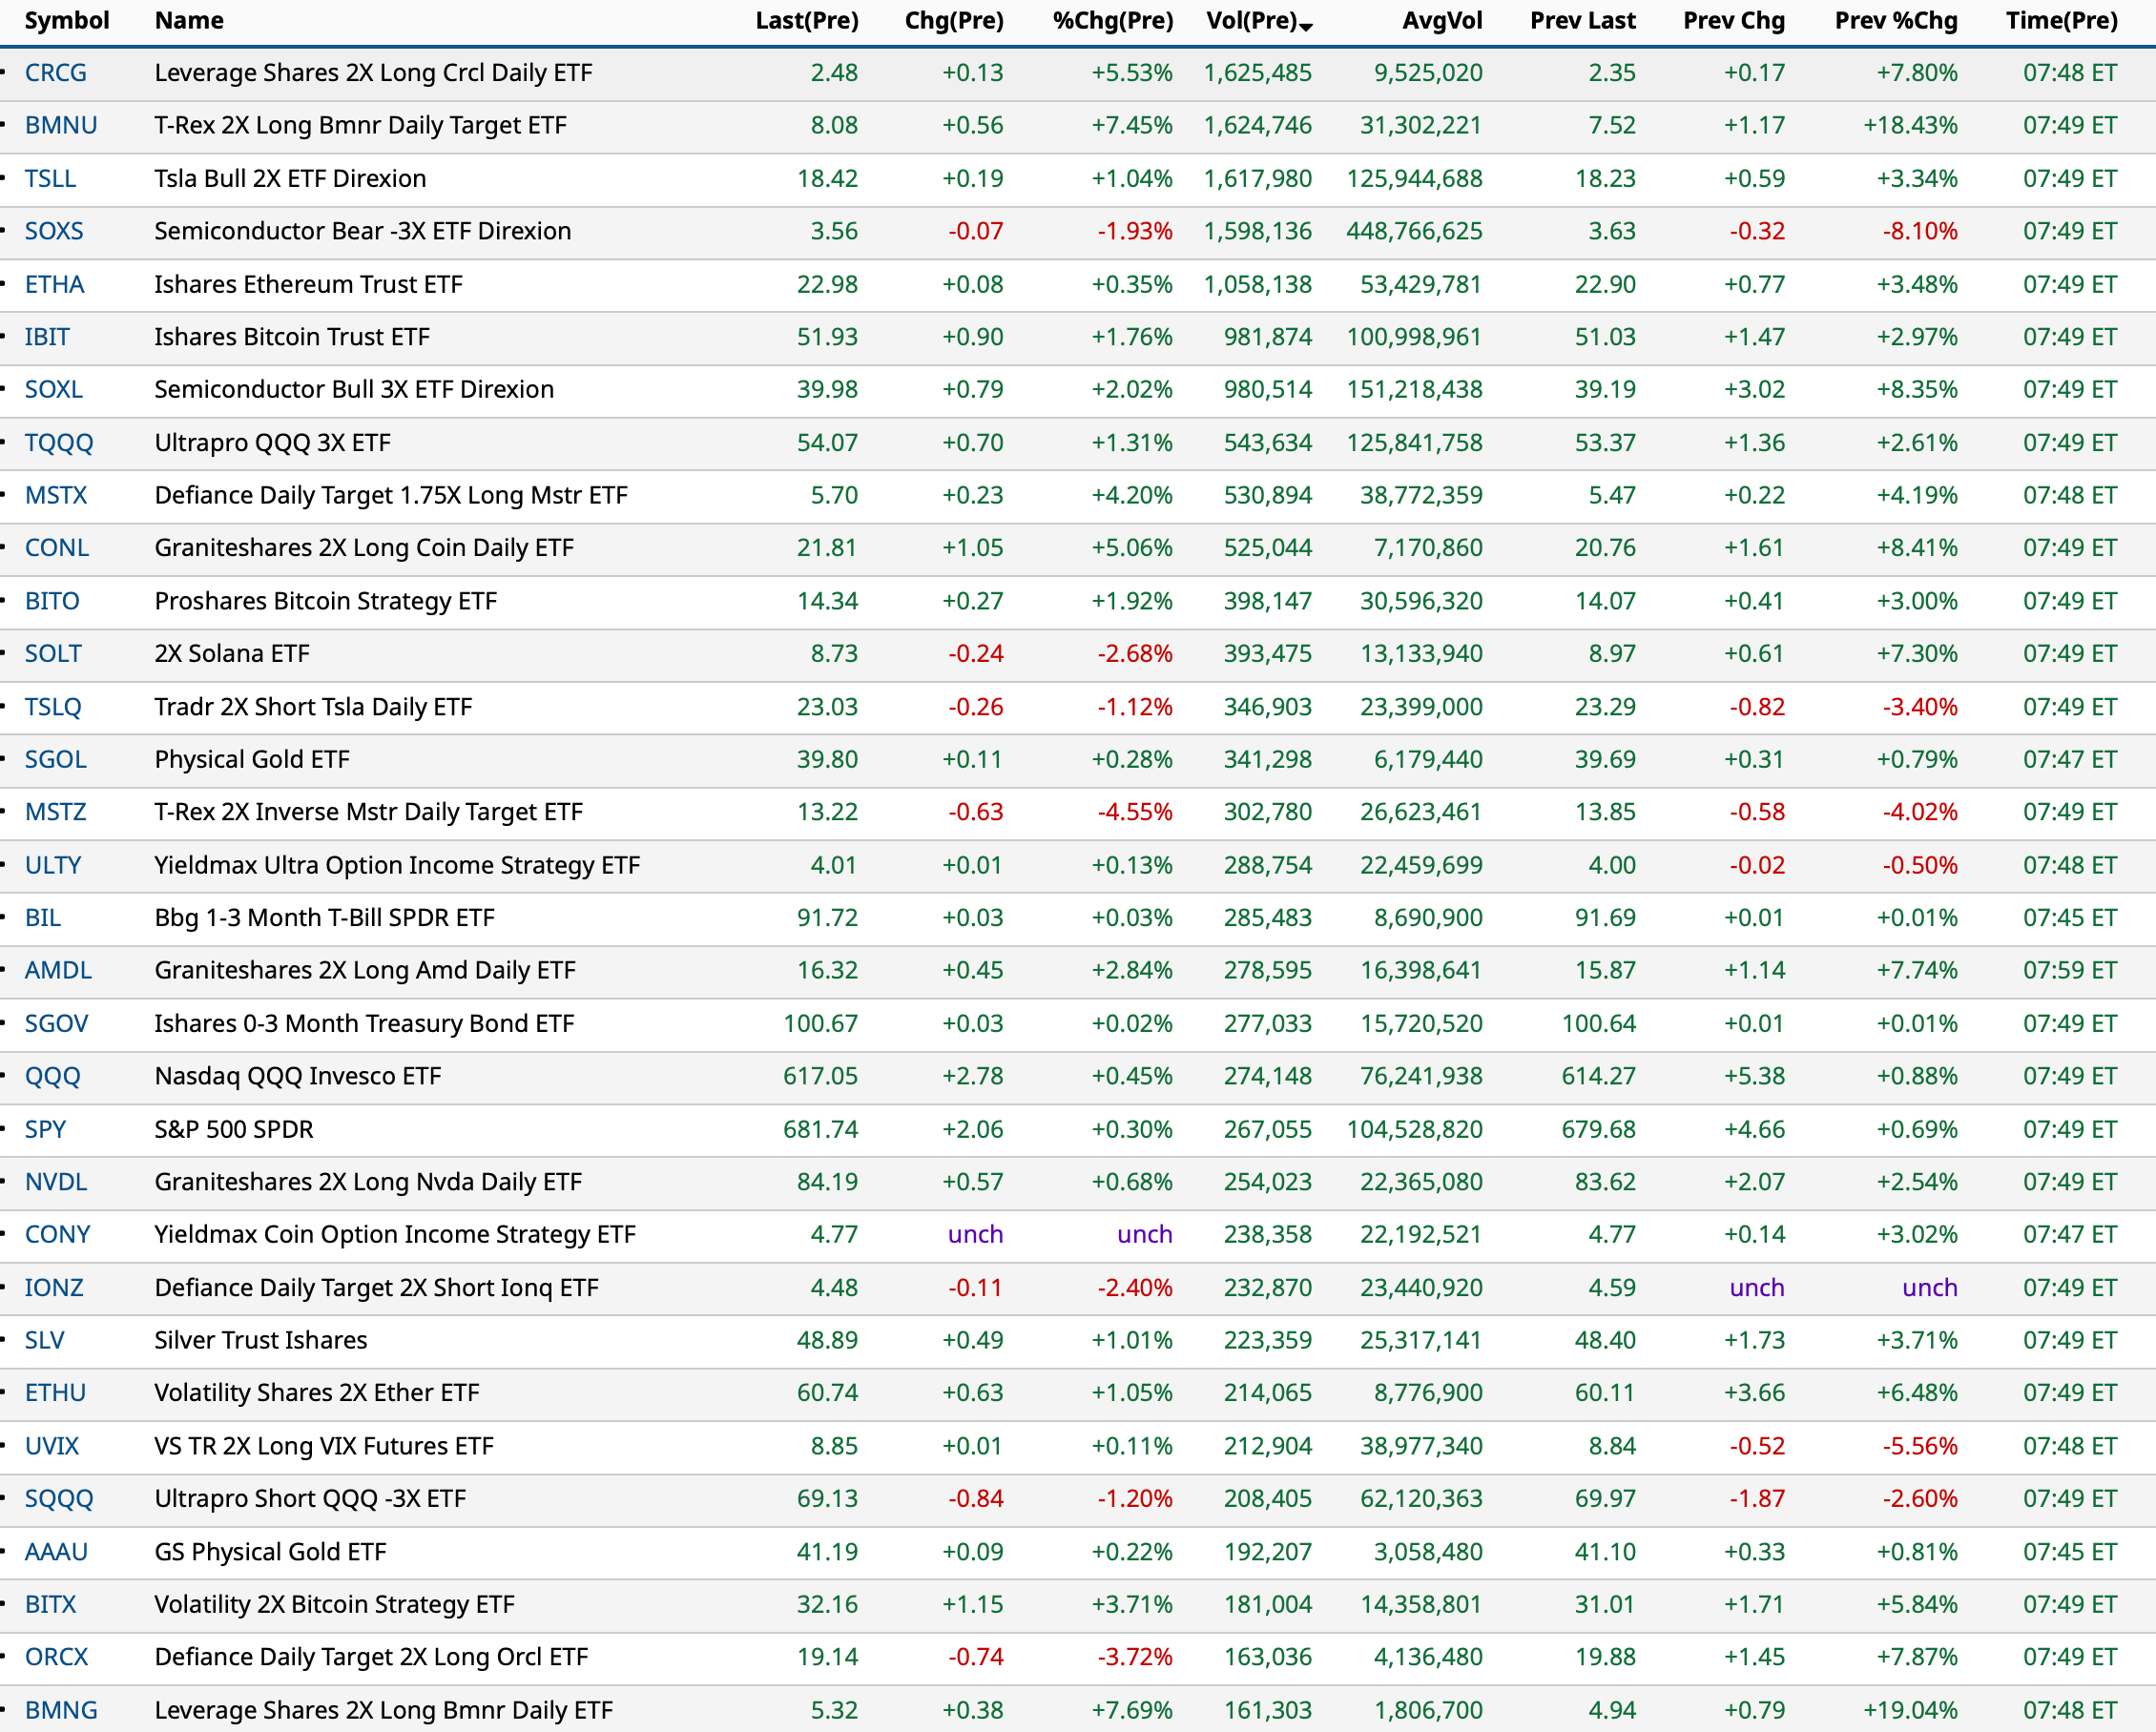Viewport: 2156px width, 1732px height.
Task: Open the TQQQ ticker link
Action: click(x=59, y=443)
